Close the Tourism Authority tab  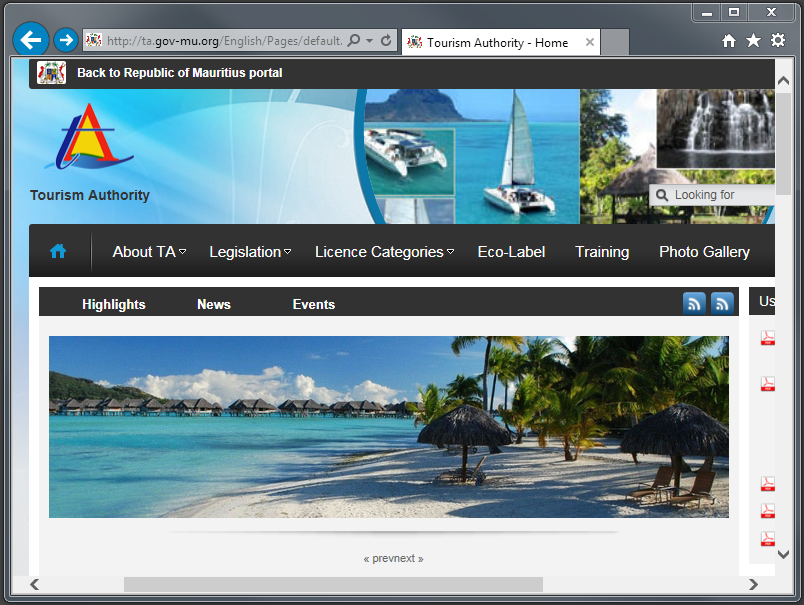pyautogui.click(x=590, y=42)
